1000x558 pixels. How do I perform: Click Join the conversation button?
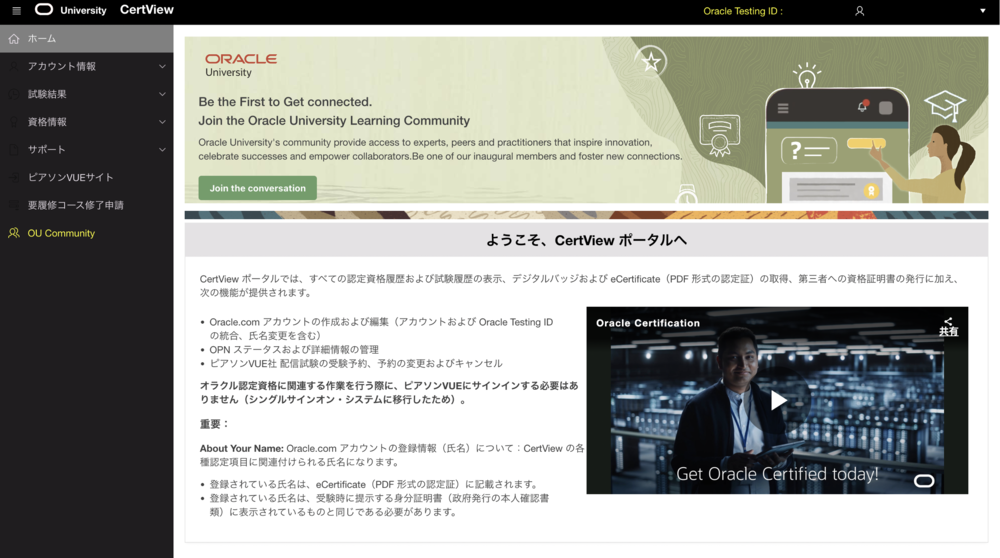tap(258, 188)
